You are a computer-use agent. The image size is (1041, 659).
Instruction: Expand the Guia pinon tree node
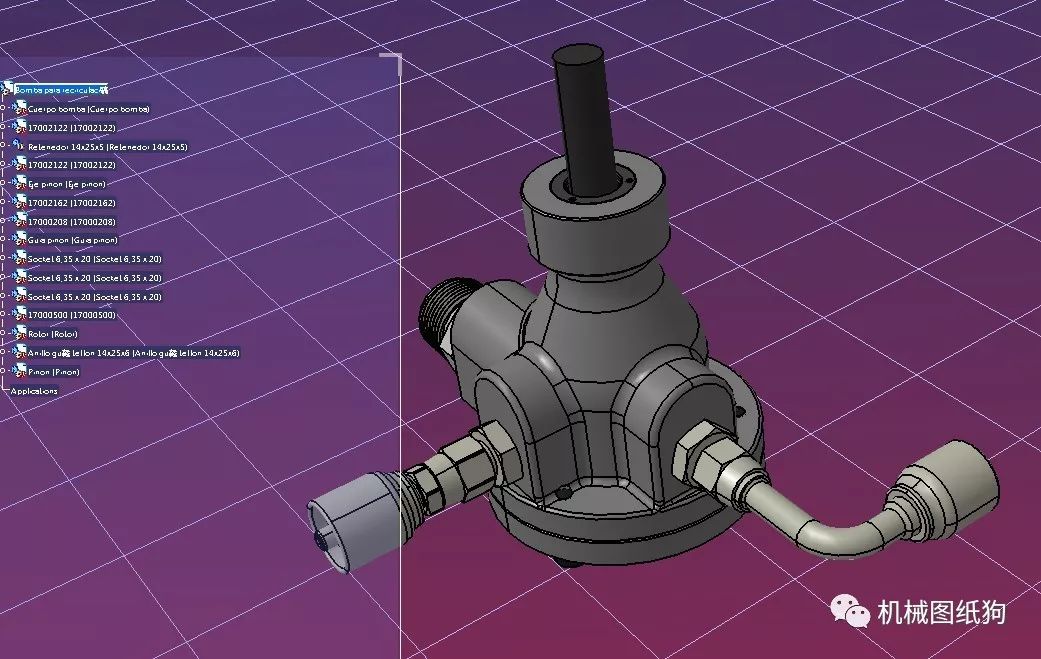[3, 239]
